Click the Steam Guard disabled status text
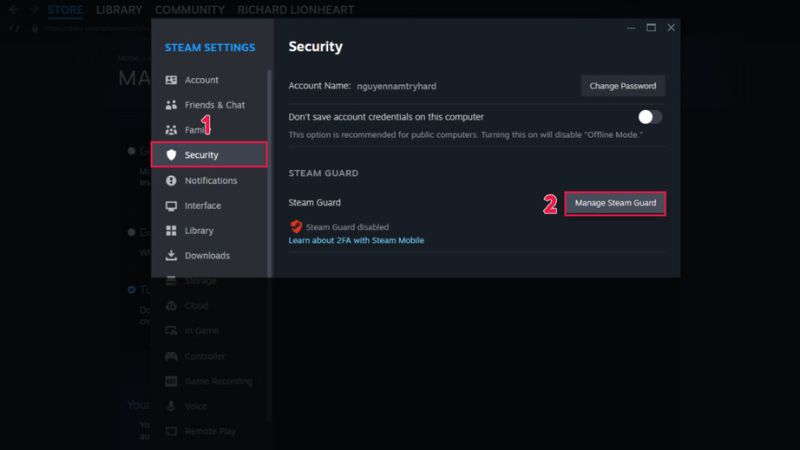The width and height of the screenshot is (800, 450). [347, 227]
